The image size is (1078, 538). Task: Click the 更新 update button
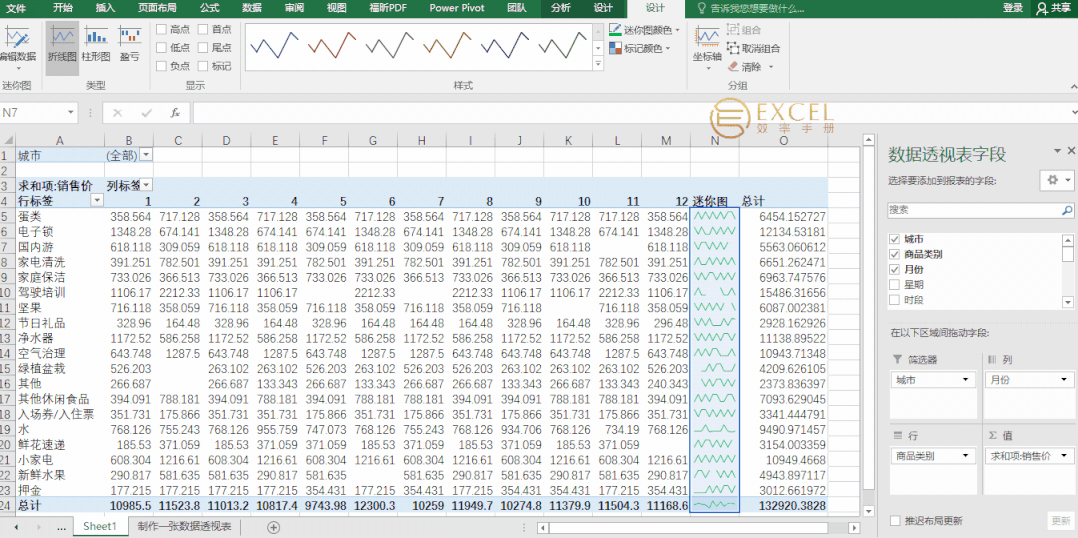[1060, 520]
